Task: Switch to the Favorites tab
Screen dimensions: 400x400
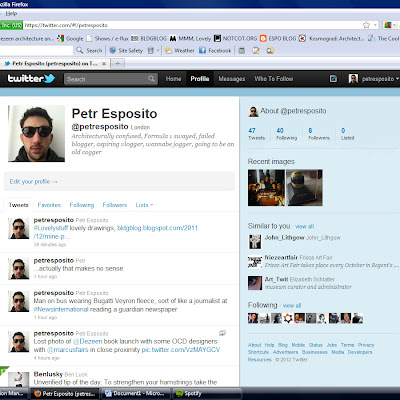Action: [x=49, y=205]
